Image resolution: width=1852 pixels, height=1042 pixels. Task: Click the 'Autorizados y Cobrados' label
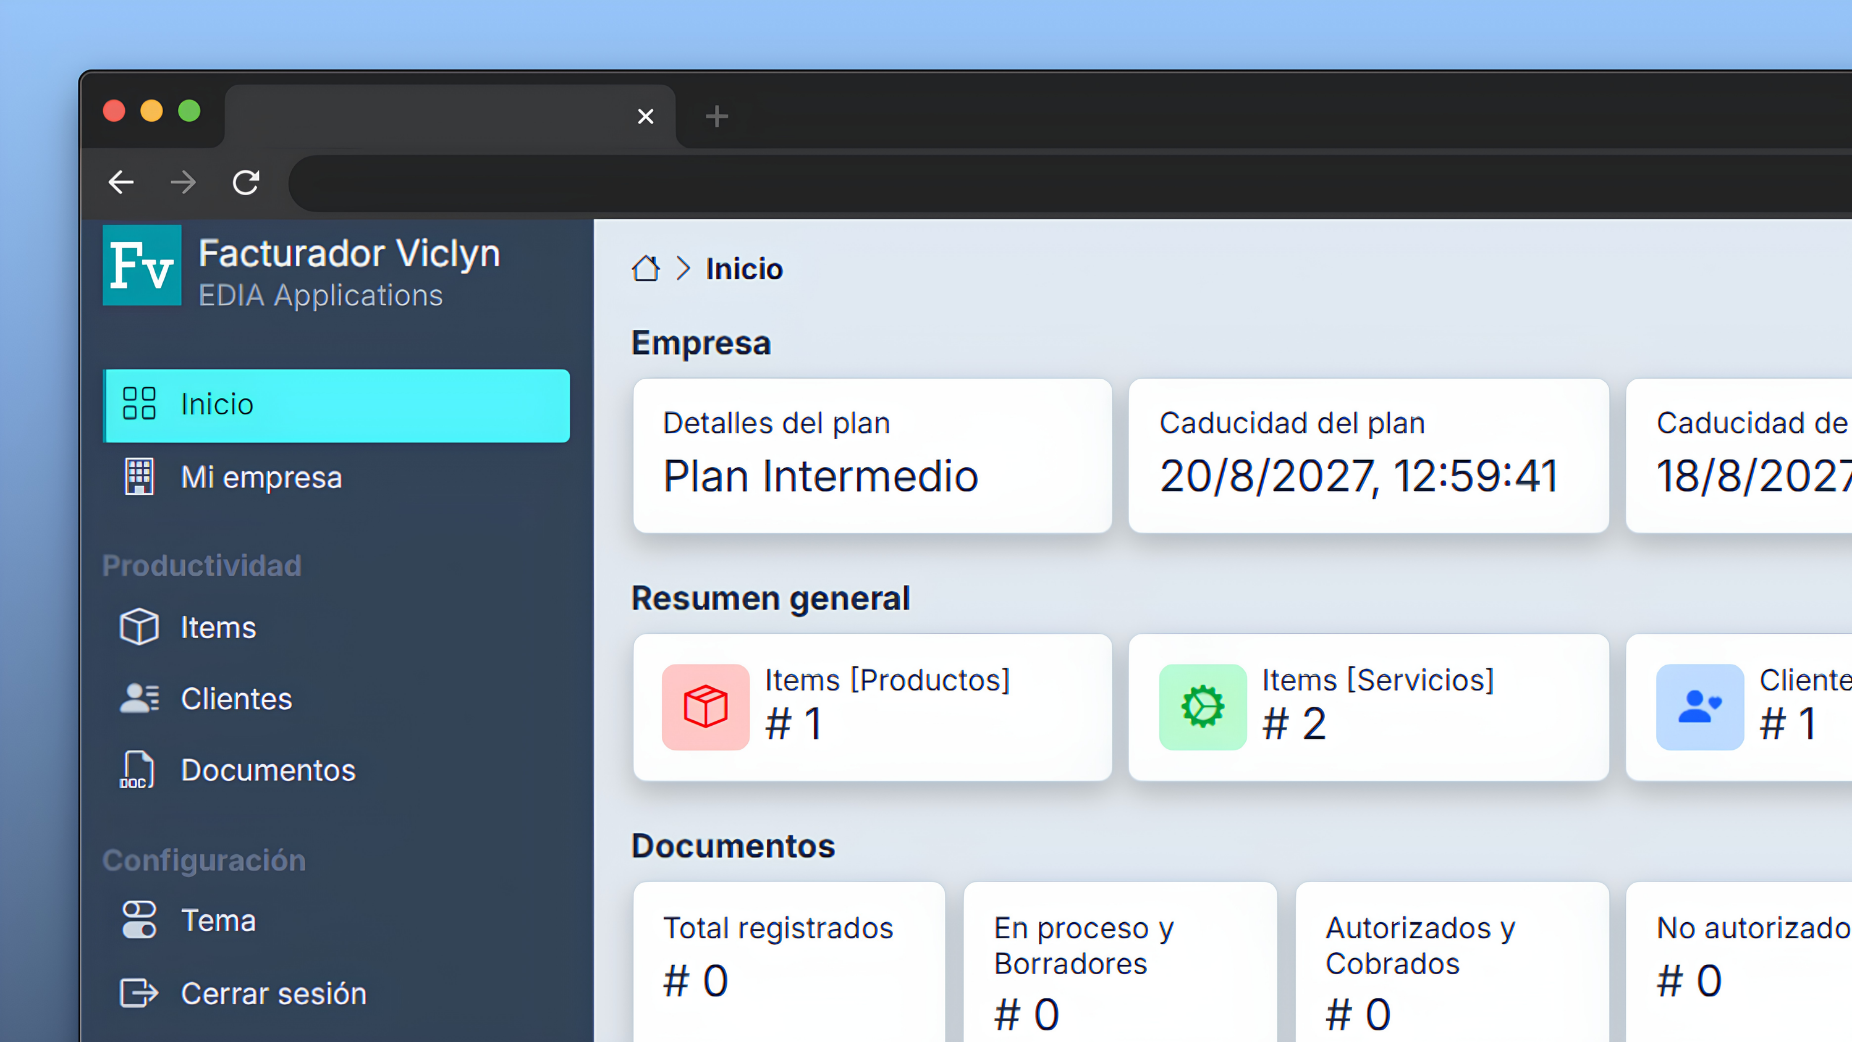click(1420, 946)
